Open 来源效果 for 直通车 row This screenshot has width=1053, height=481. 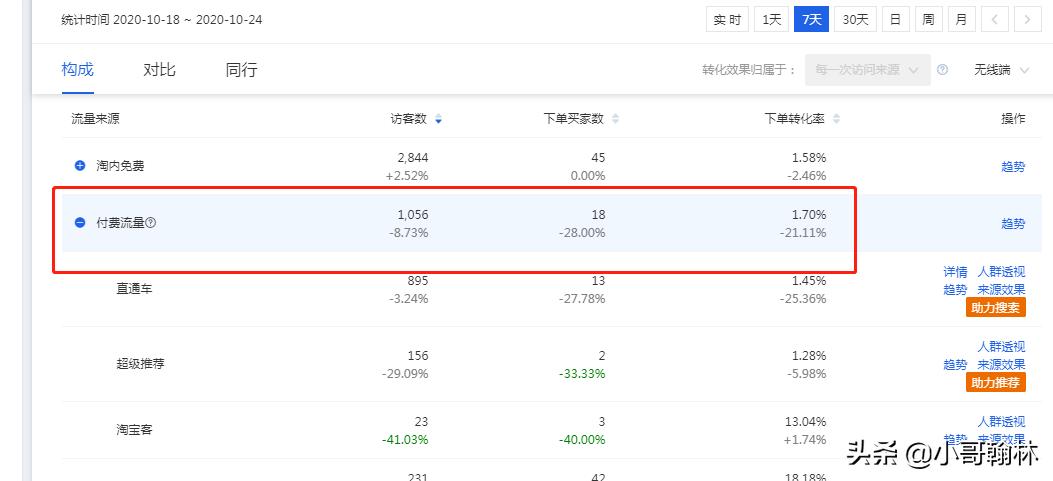[1001, 290]
